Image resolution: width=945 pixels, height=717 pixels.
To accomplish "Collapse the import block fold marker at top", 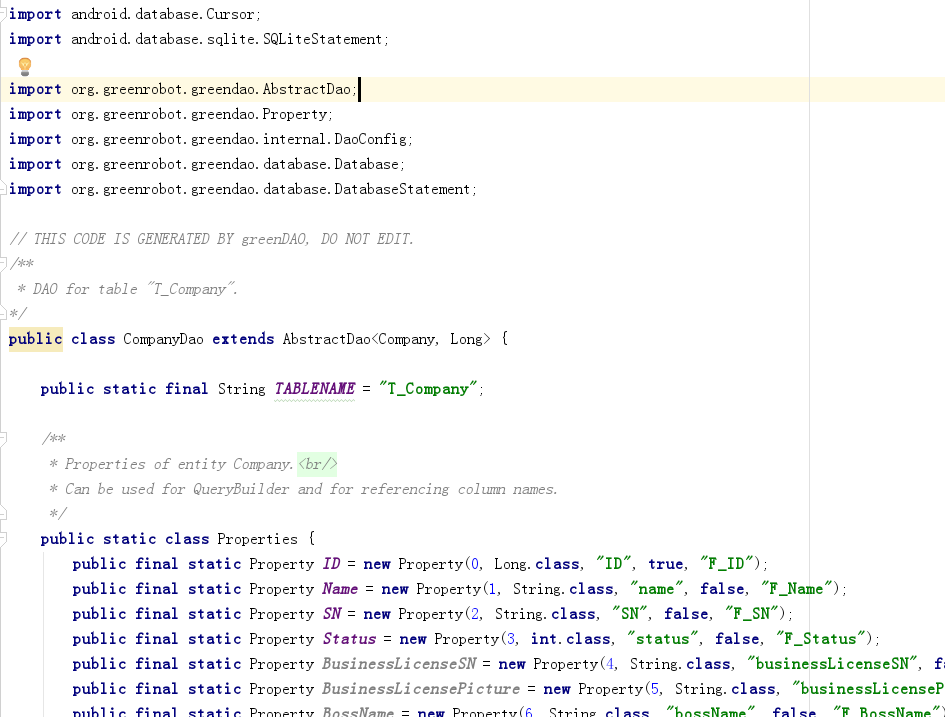I will click(3, 13).
